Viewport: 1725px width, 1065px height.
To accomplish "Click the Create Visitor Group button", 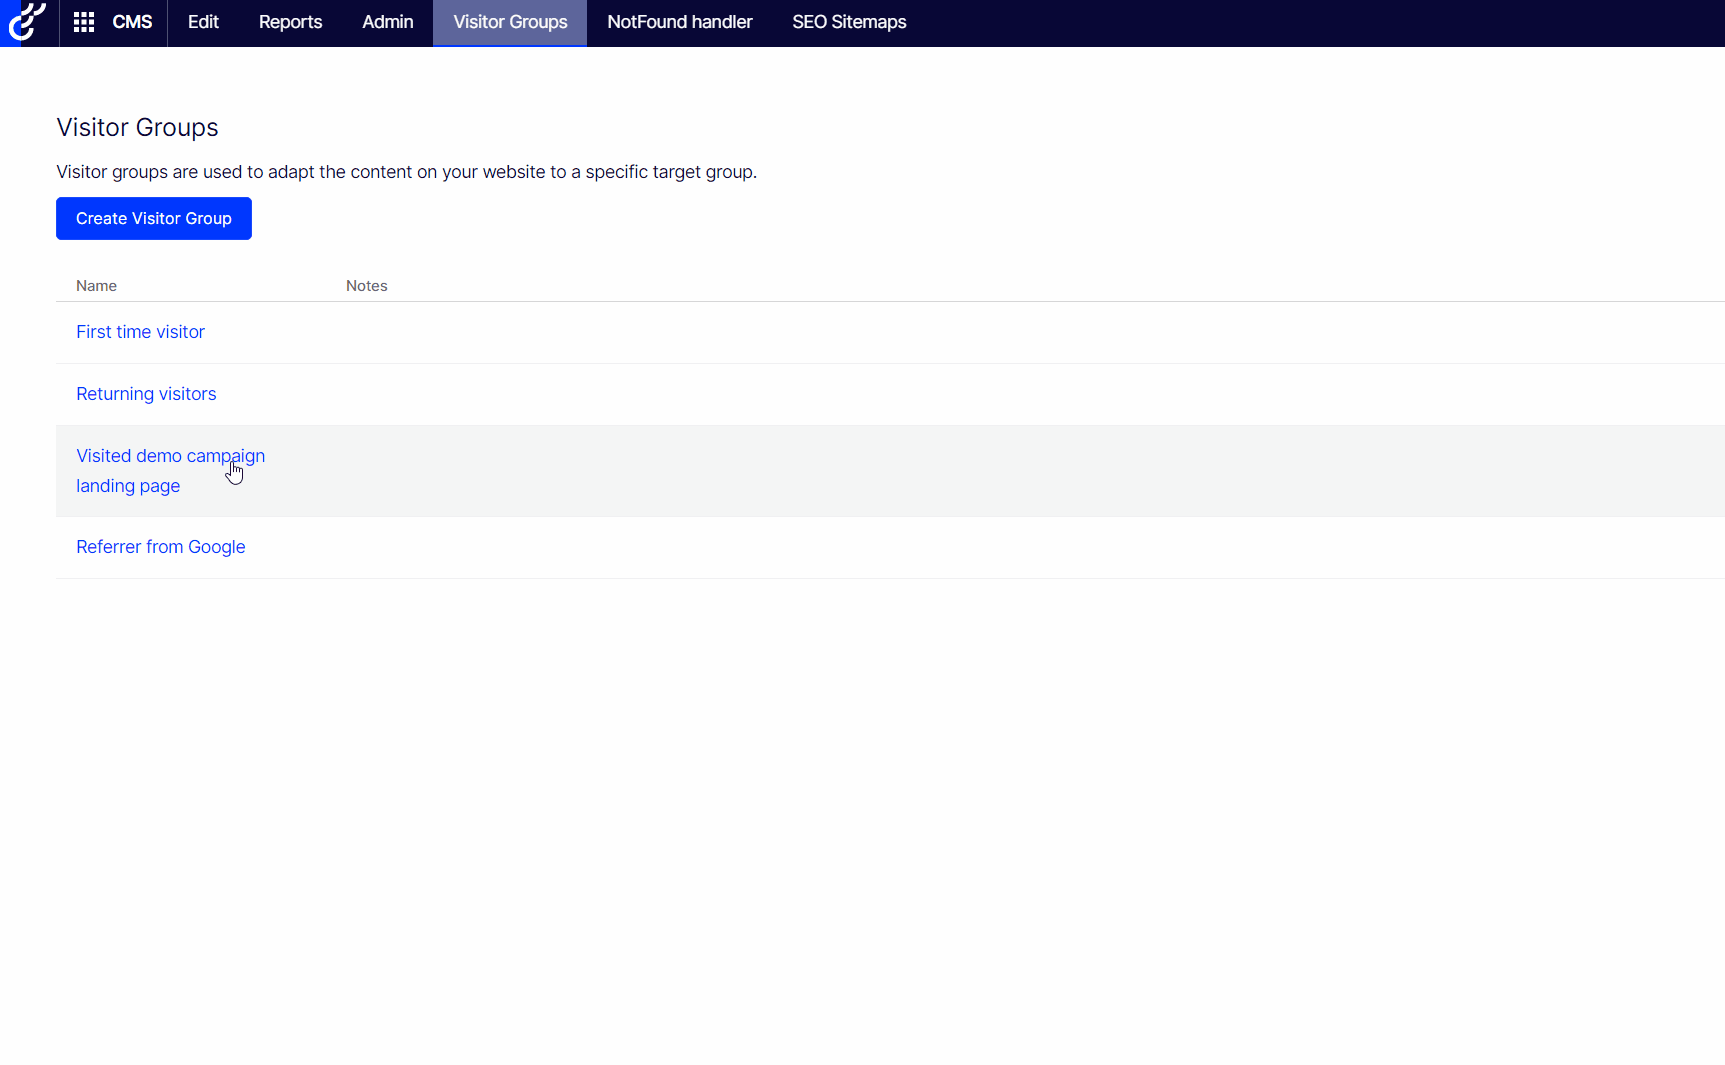I will coord(153,218).
